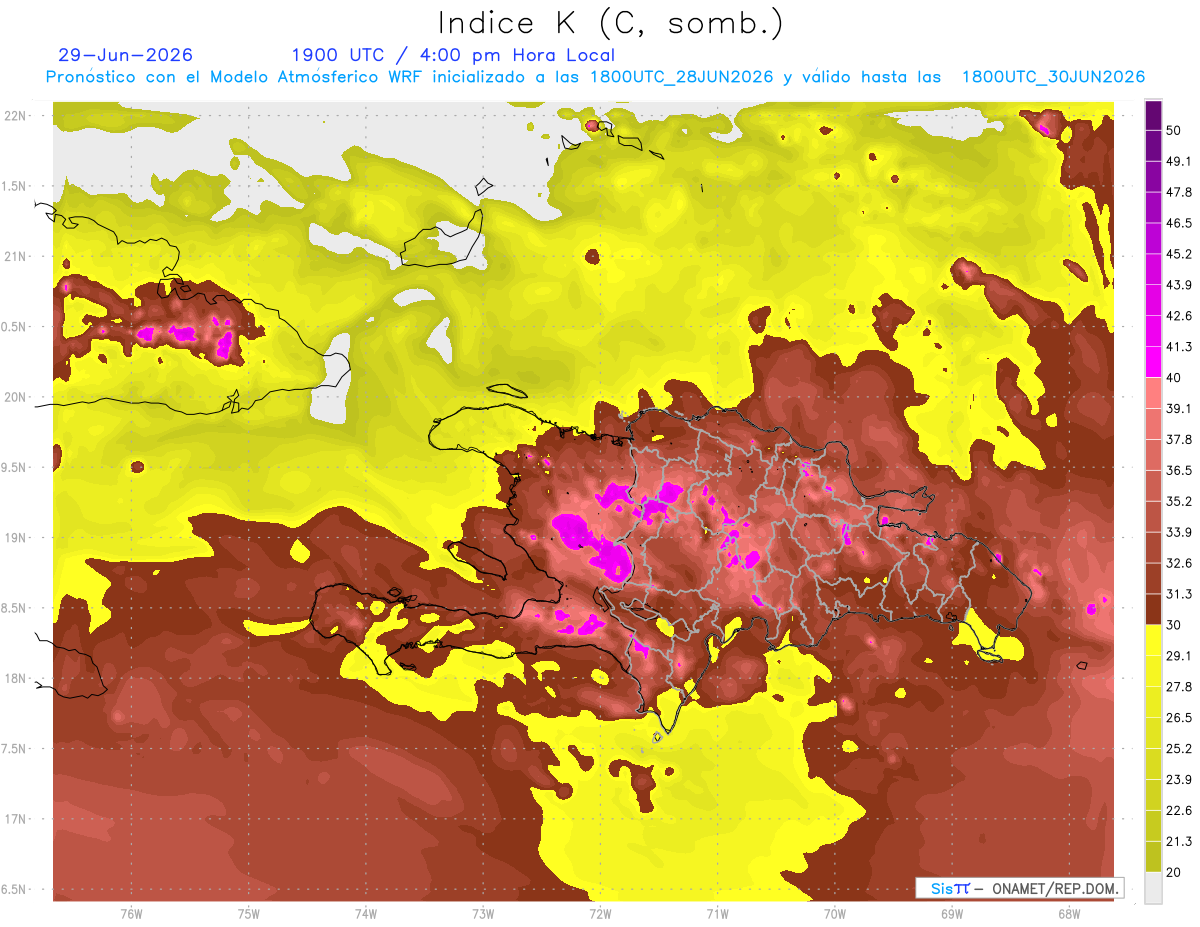This screenshot has height=927, width=1200.
Task: Click the colorbar value 50
Action: coord(1174,129)
